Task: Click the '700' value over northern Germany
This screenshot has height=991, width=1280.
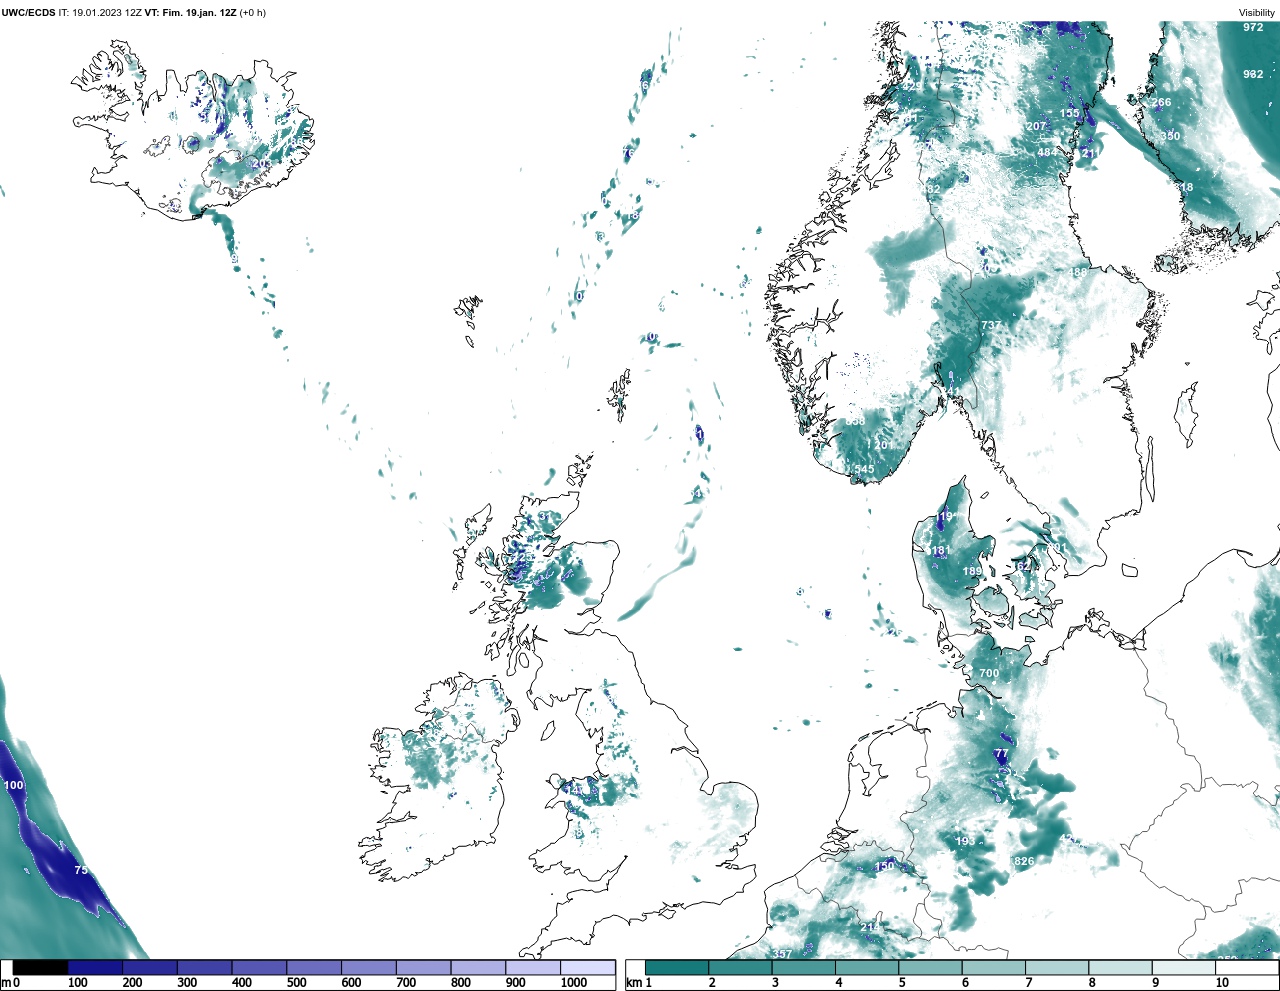Action: [989, 674]
